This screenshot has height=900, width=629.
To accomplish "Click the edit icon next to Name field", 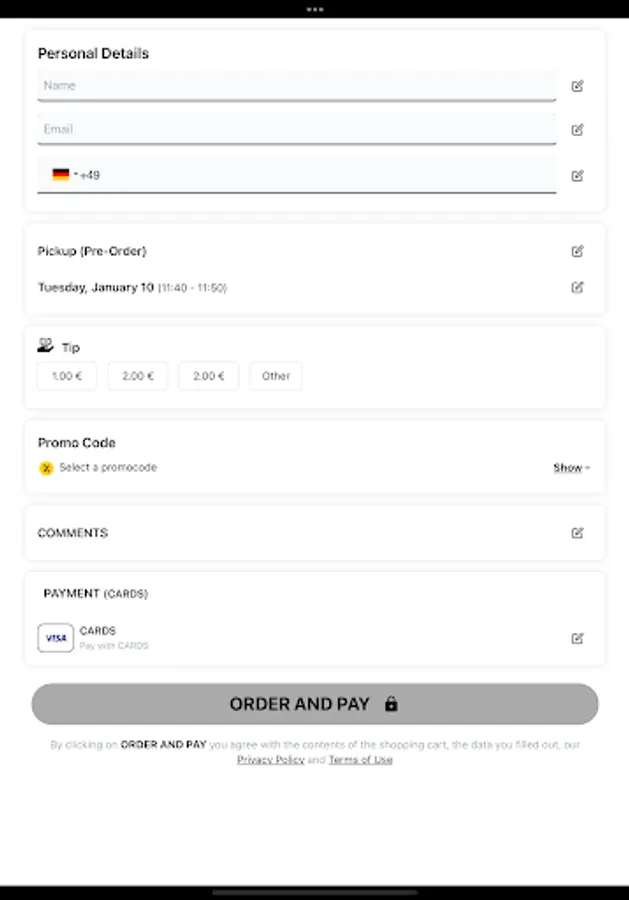I will coord(577,86).
